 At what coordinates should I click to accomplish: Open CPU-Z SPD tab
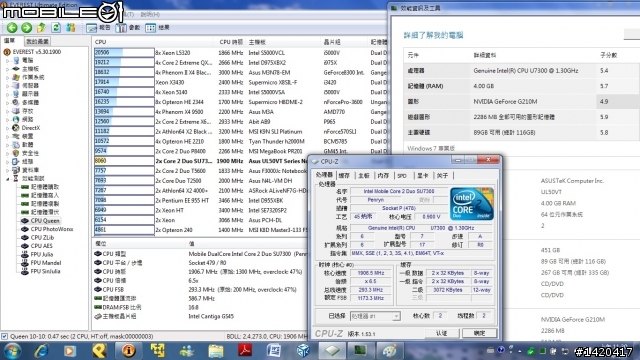click(402, 176)
